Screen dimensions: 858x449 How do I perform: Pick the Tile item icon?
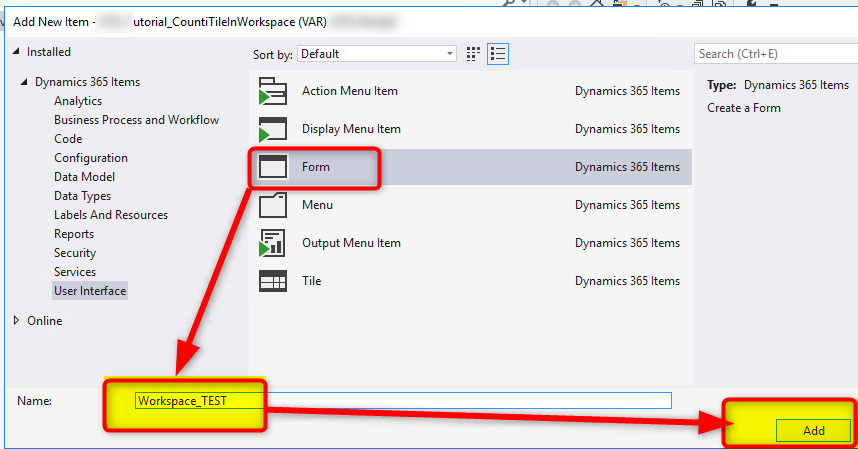pyautogui.click(x=273, y=281)
